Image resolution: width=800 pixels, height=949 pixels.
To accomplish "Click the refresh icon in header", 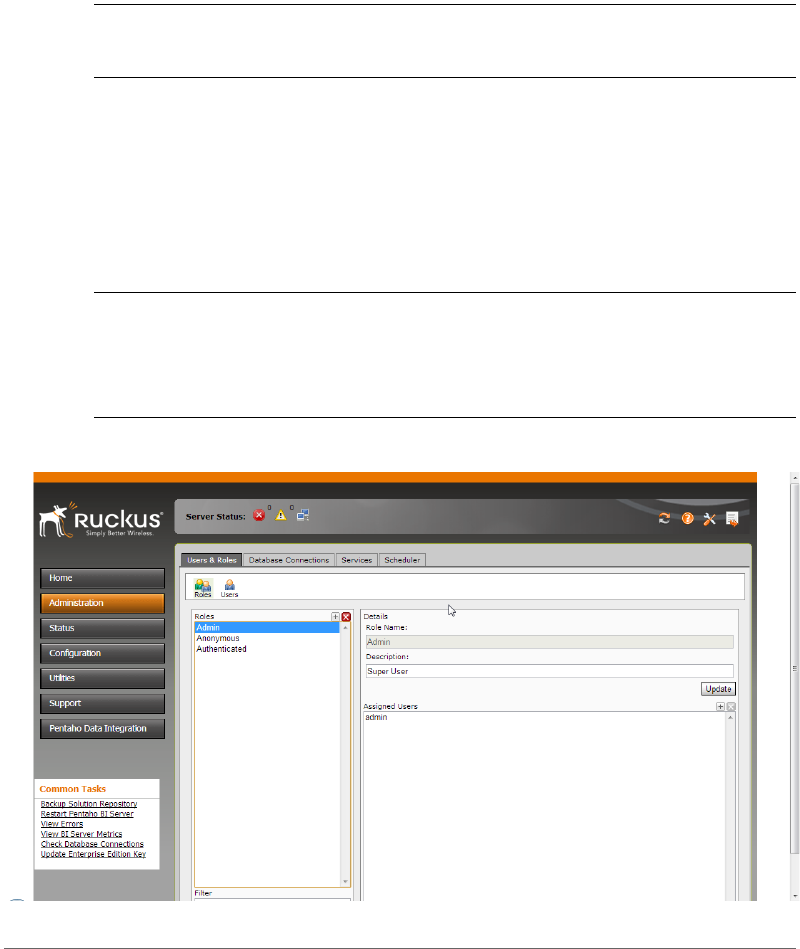I will pyautogui.click(x=664, y=518).
